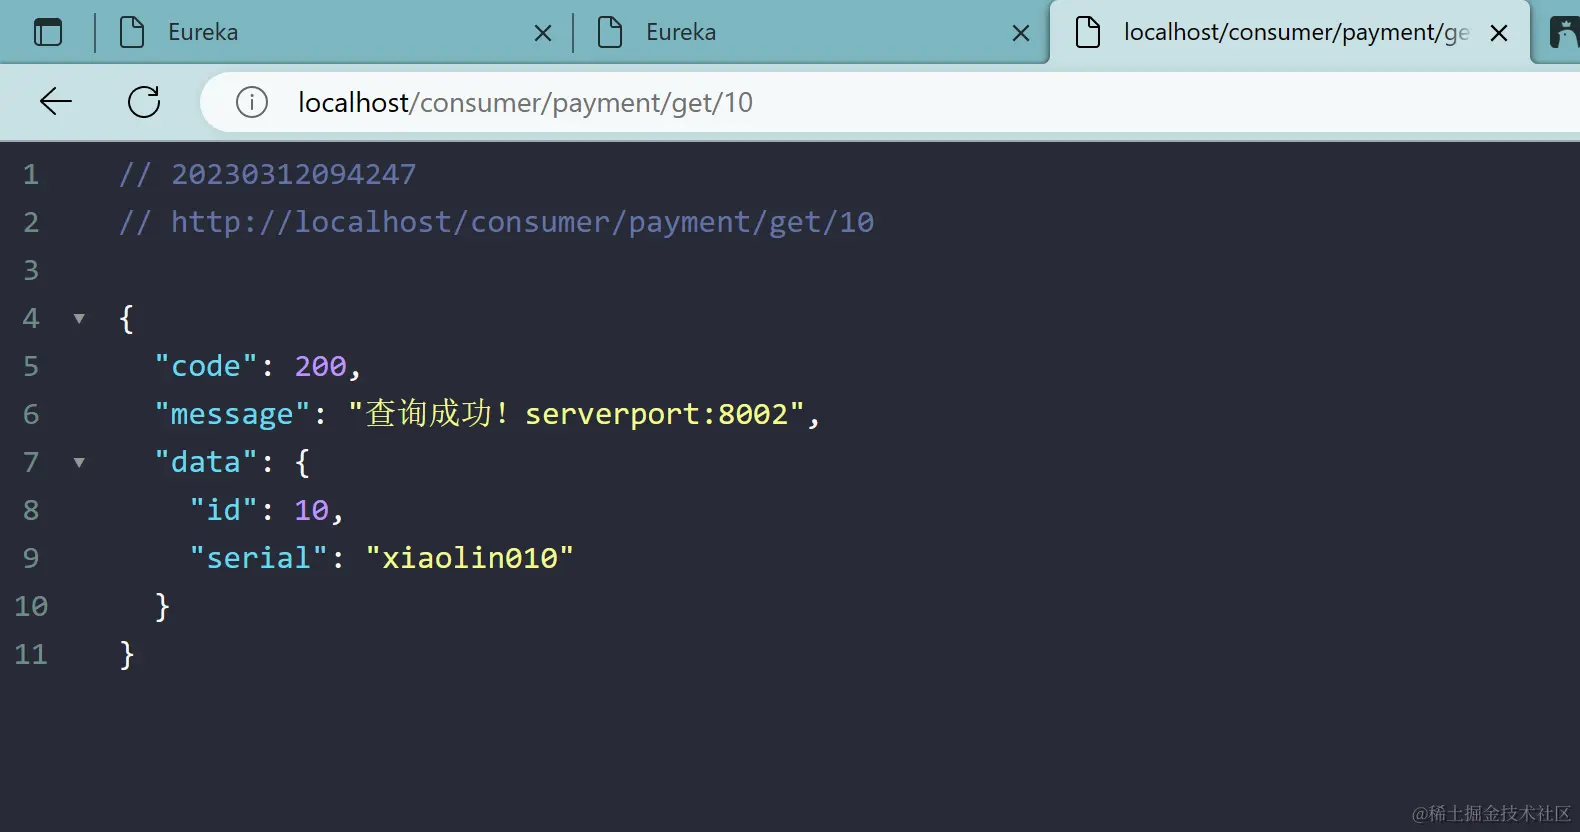Collapse the root JSON object on line 4
Image resolution: width=1580 pixels, height=832 pixels.
[79, 319]
